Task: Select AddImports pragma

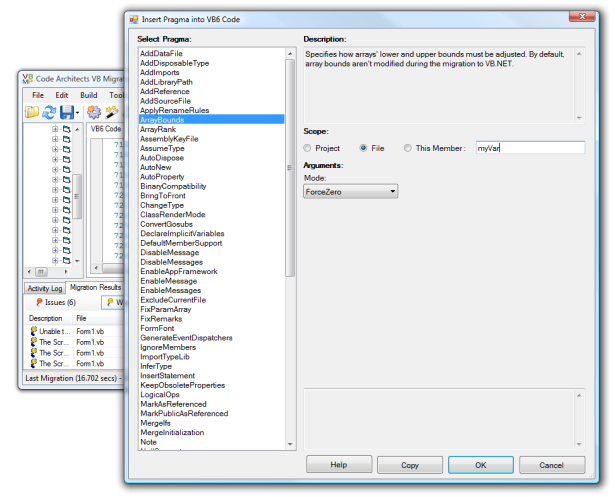Action: 211,72
